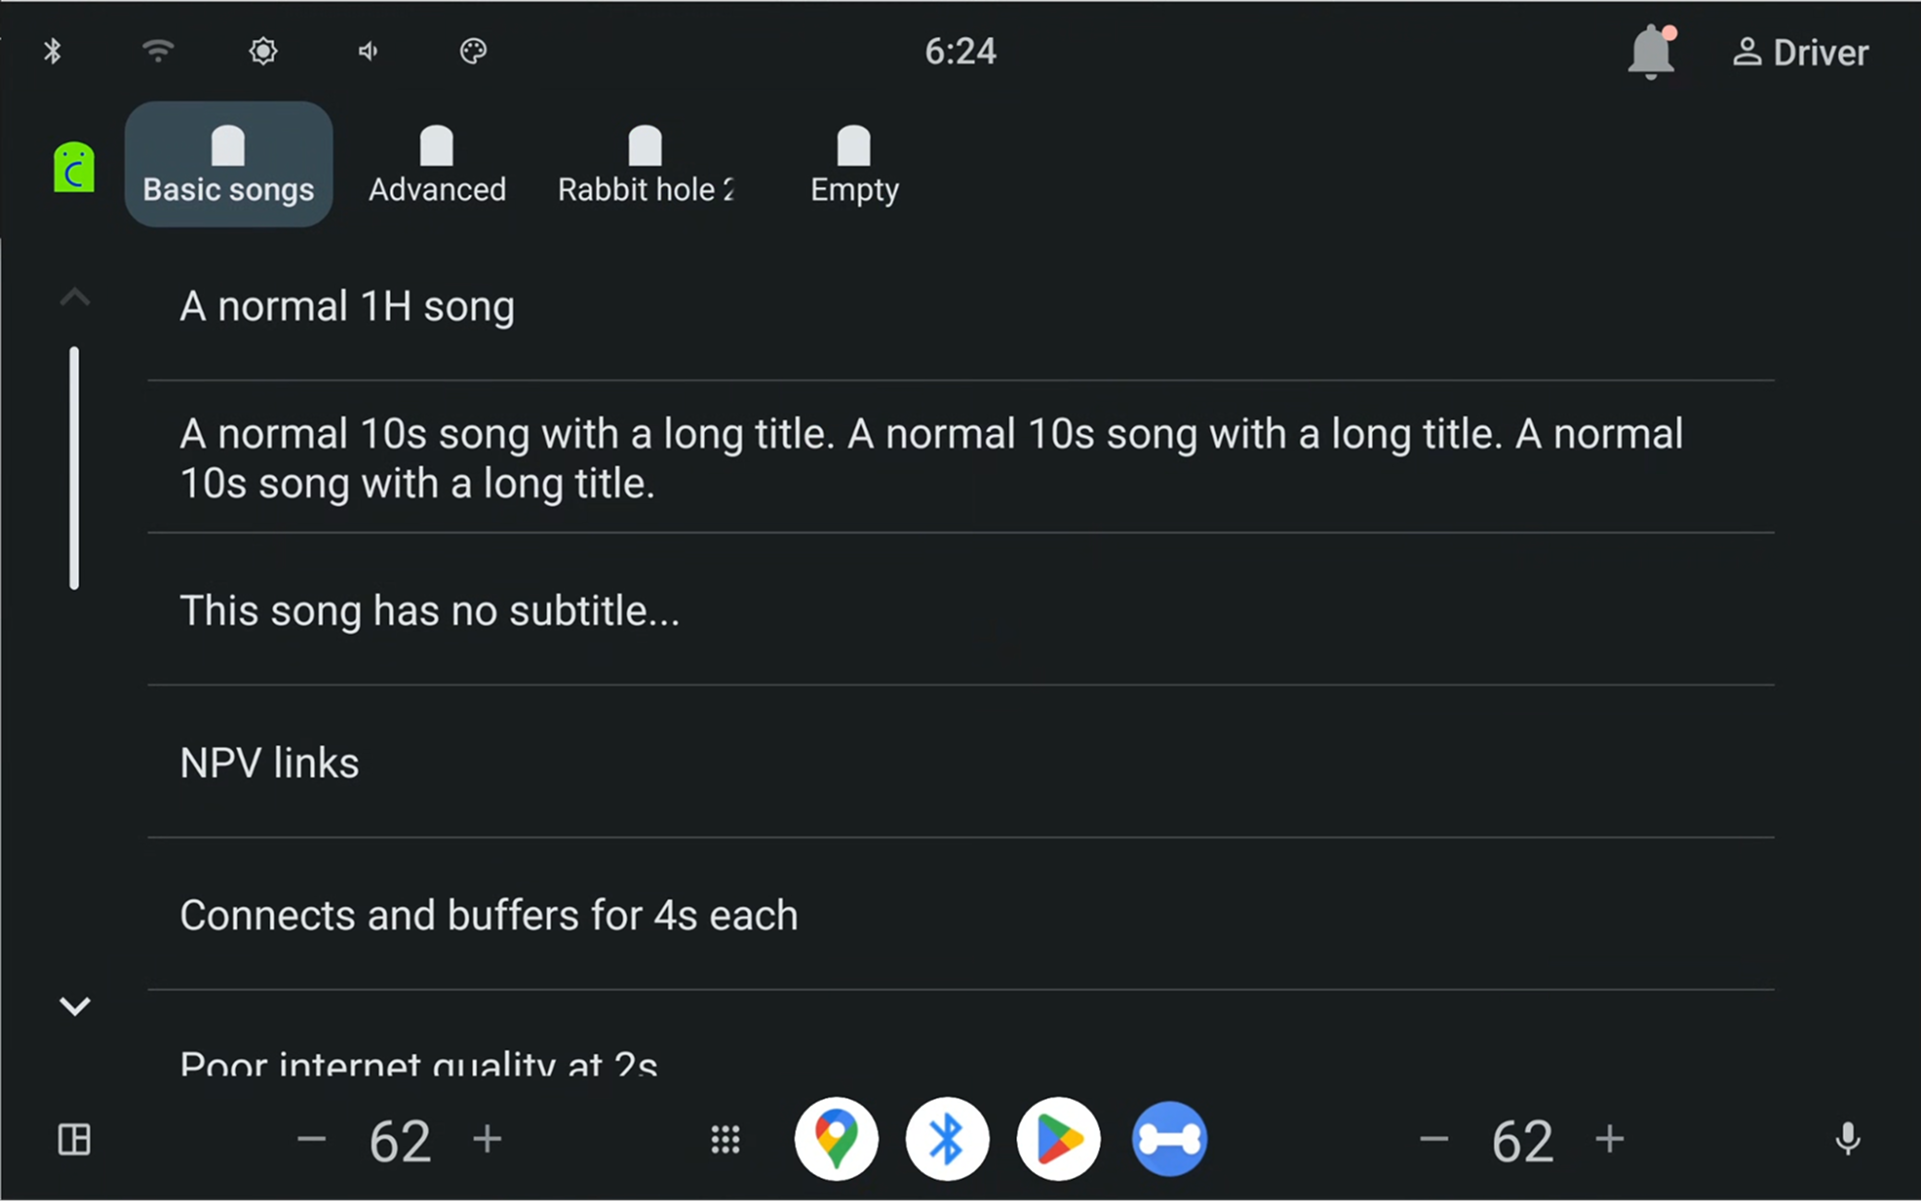Tap the green media app icon
The image size is (1921, 1201).
(73, 165)
